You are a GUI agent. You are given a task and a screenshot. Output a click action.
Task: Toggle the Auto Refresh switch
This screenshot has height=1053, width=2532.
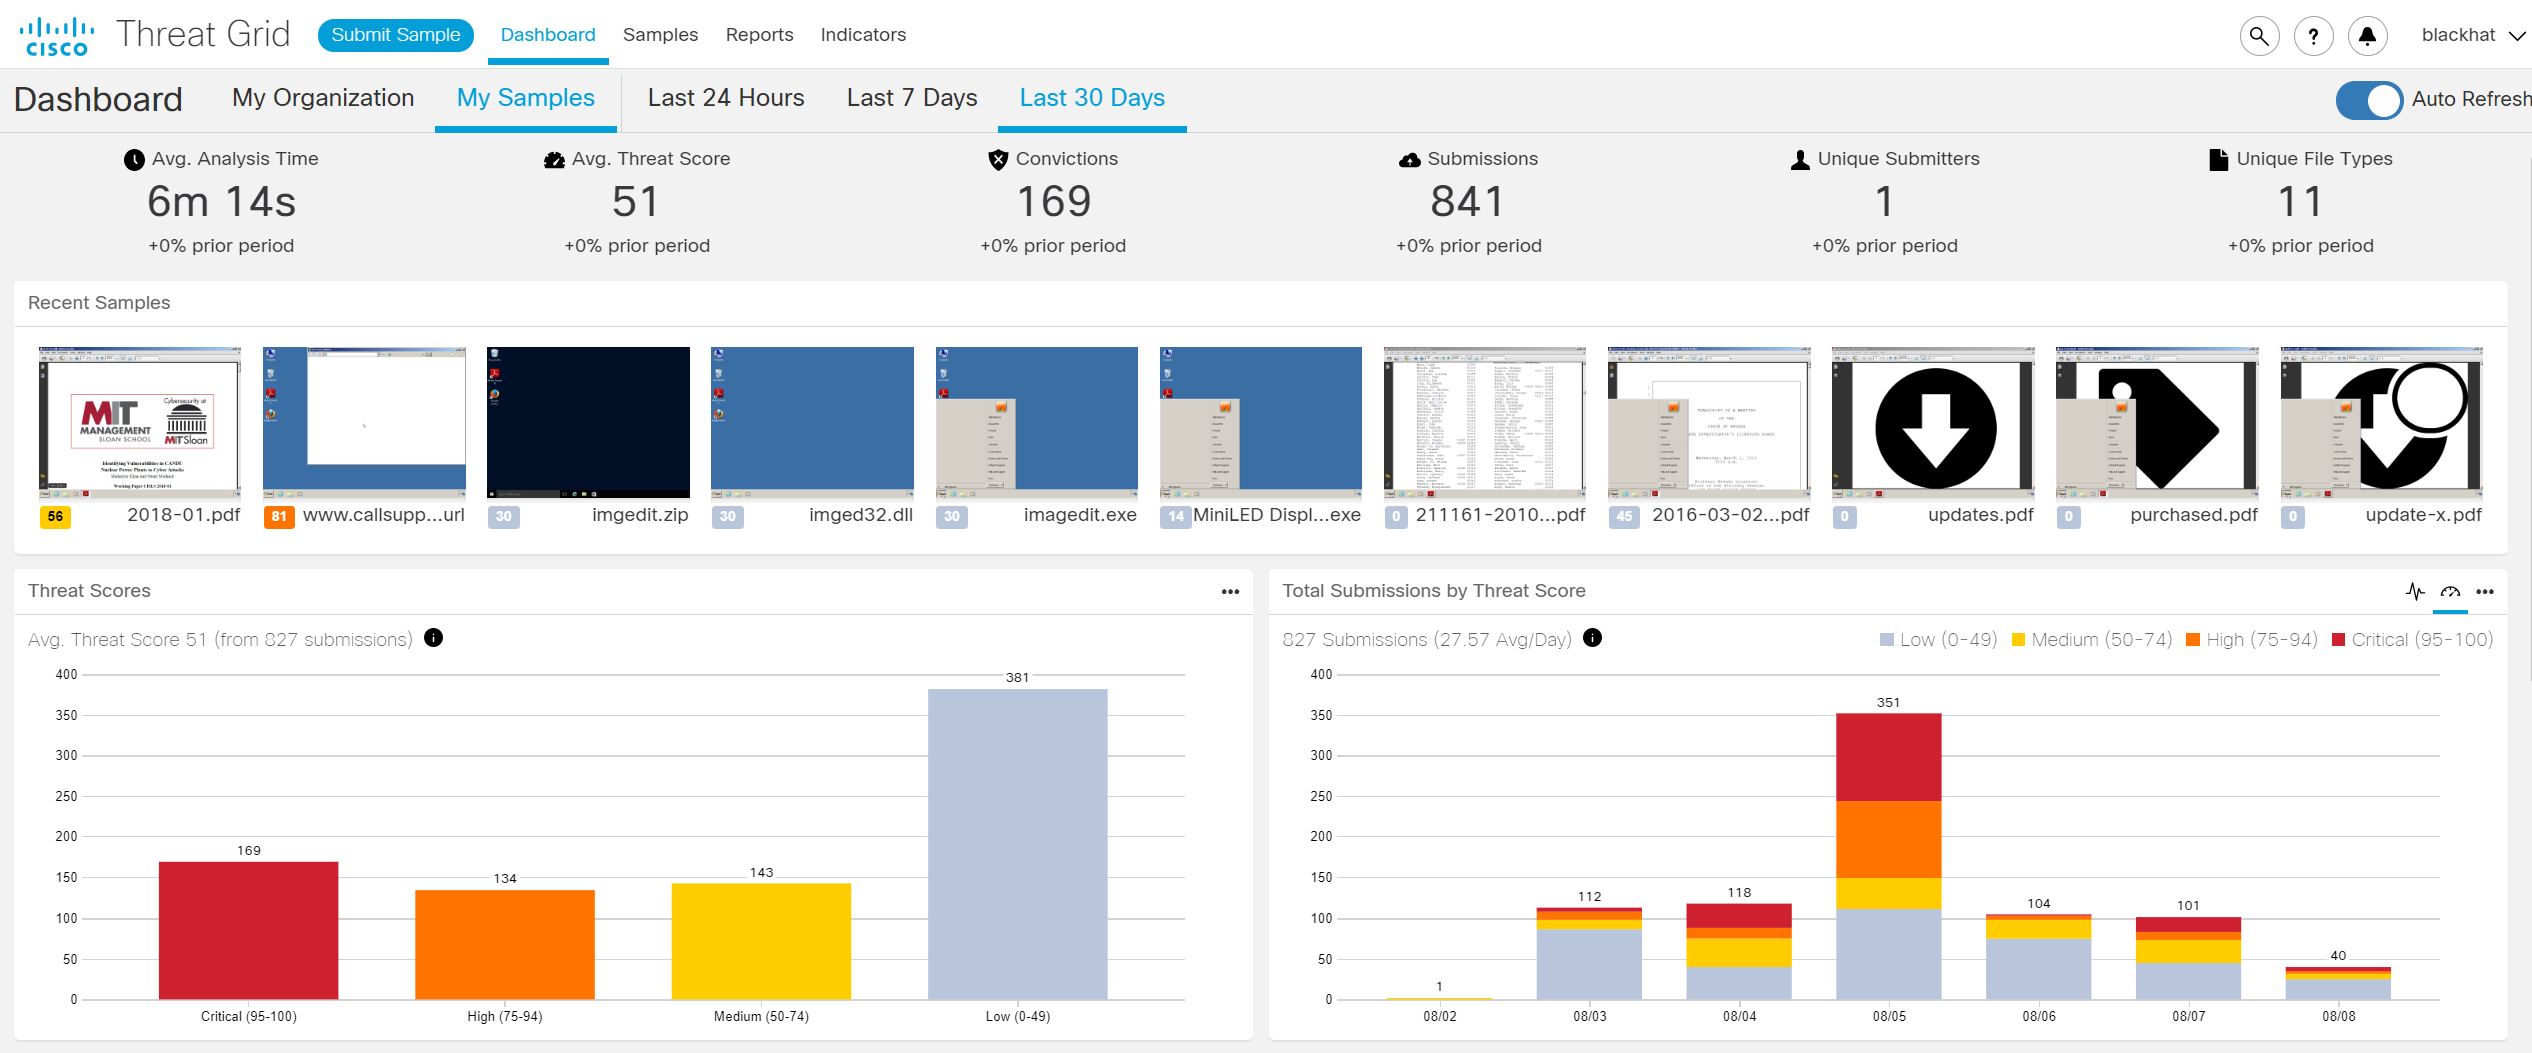coord(2368,99)
